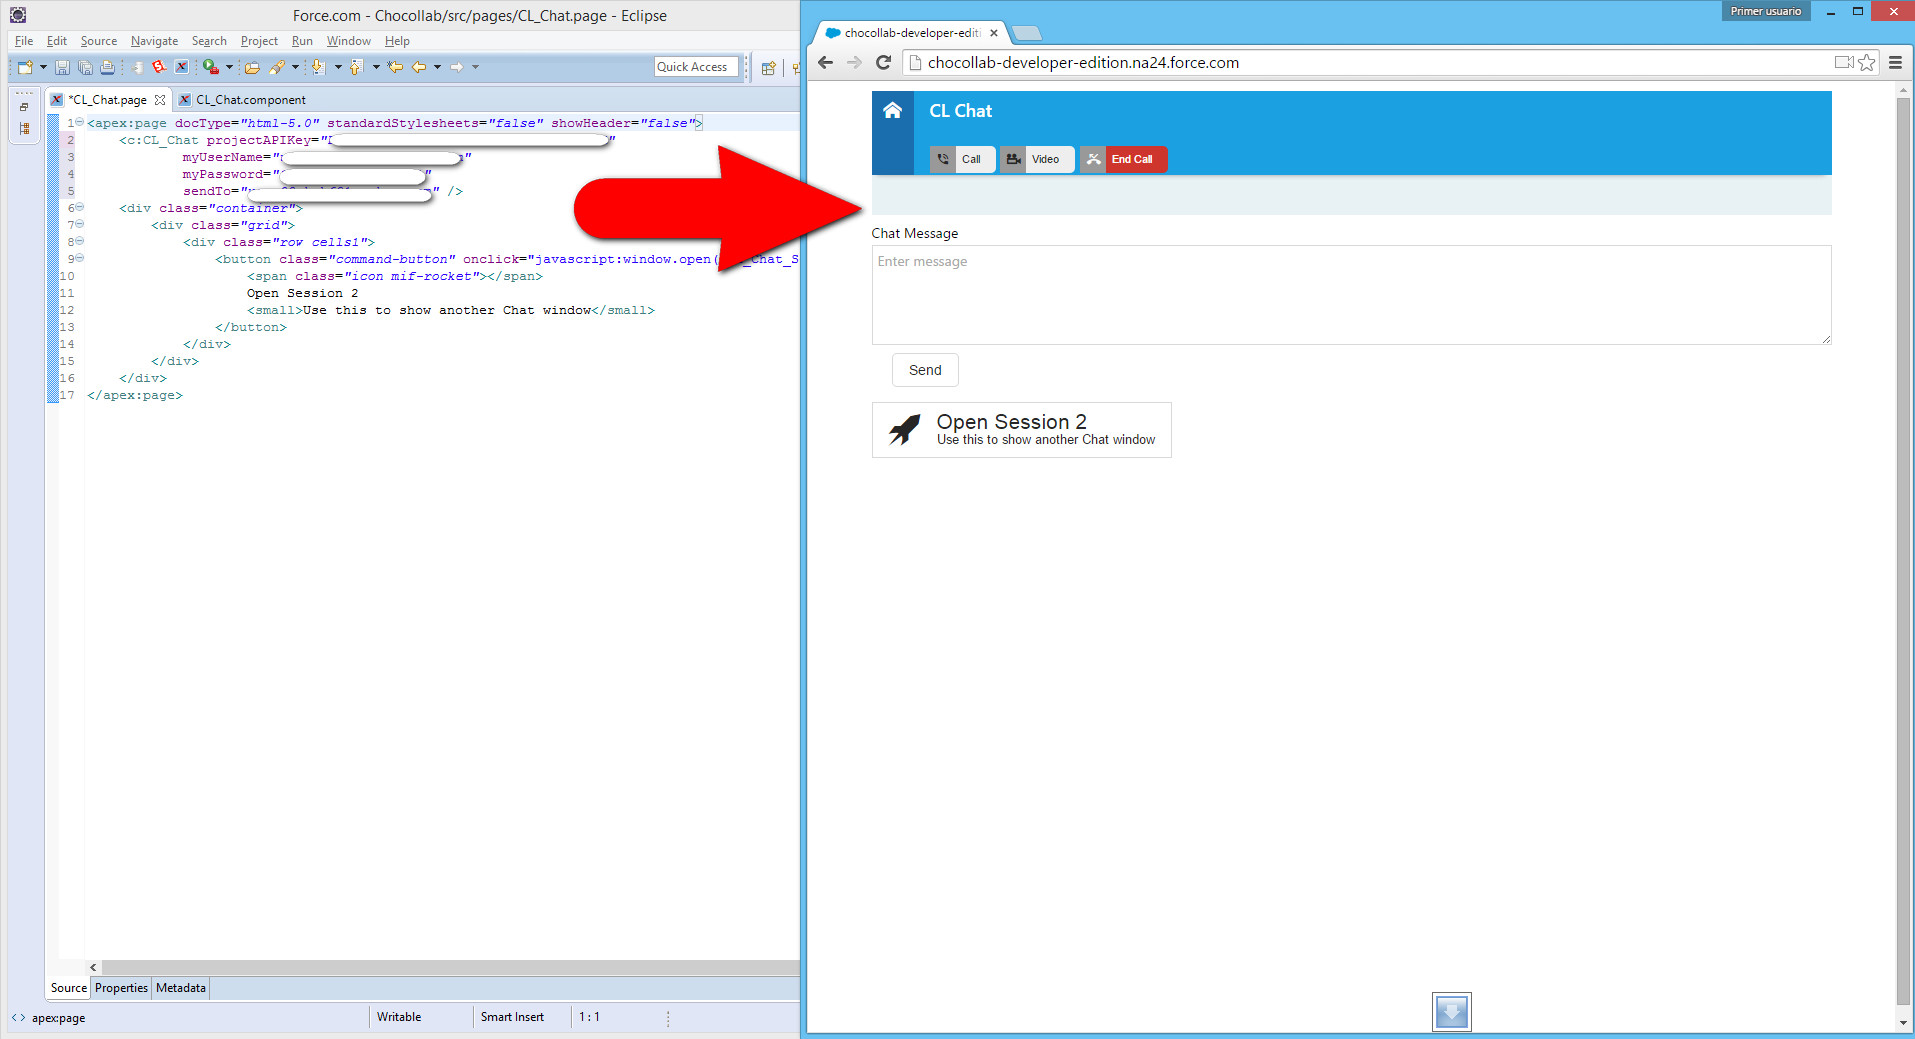Open the Next Annotation dropdown arrow
Screen dimensions: 1915x1039
tap(338, 67)
